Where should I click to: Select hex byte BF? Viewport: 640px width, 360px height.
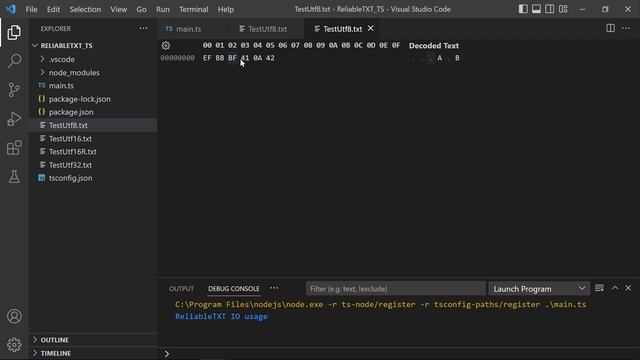click(232, 58)
